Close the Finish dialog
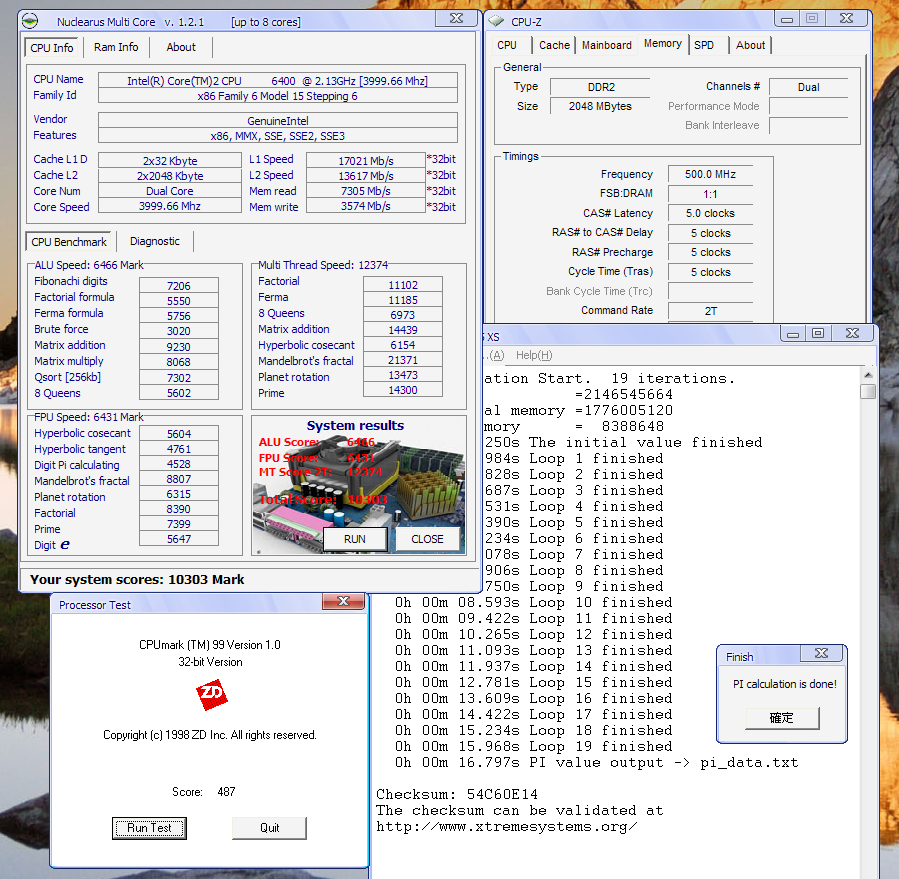This screenshot has width=899, height=879. (x=822, y=653)
